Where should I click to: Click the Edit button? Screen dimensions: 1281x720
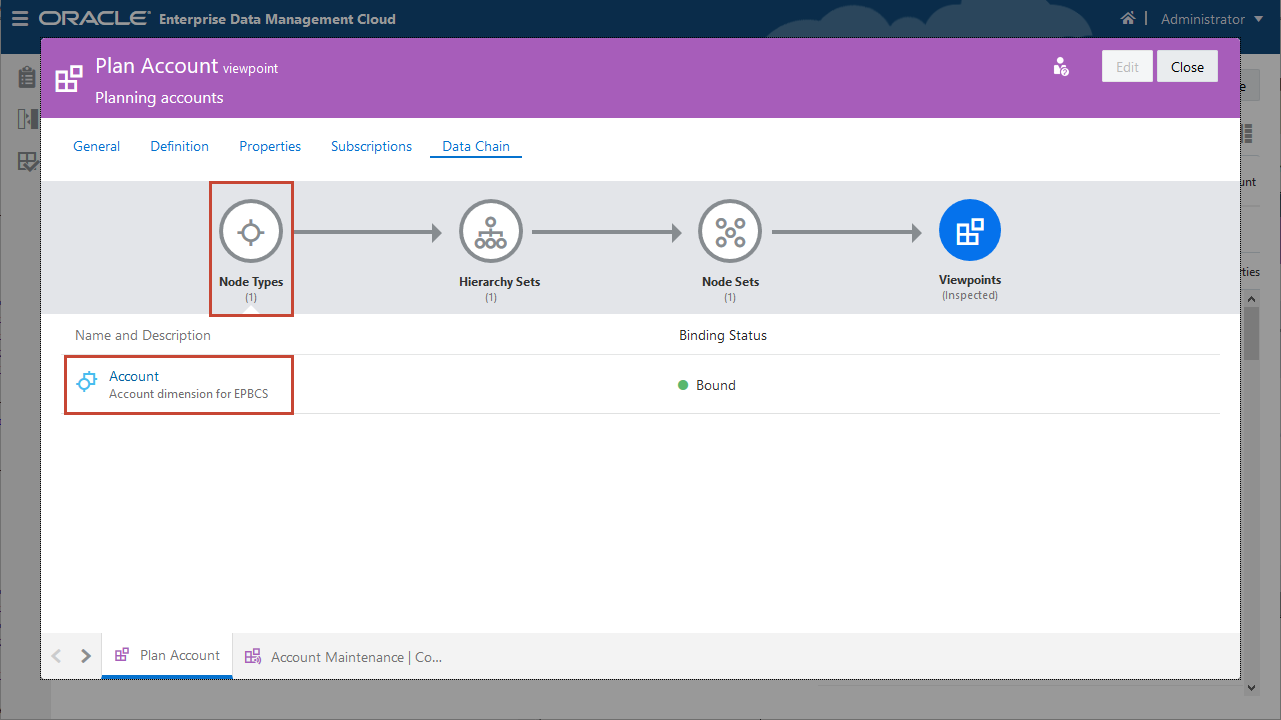pyautogui.click(x=1127, y=67)
